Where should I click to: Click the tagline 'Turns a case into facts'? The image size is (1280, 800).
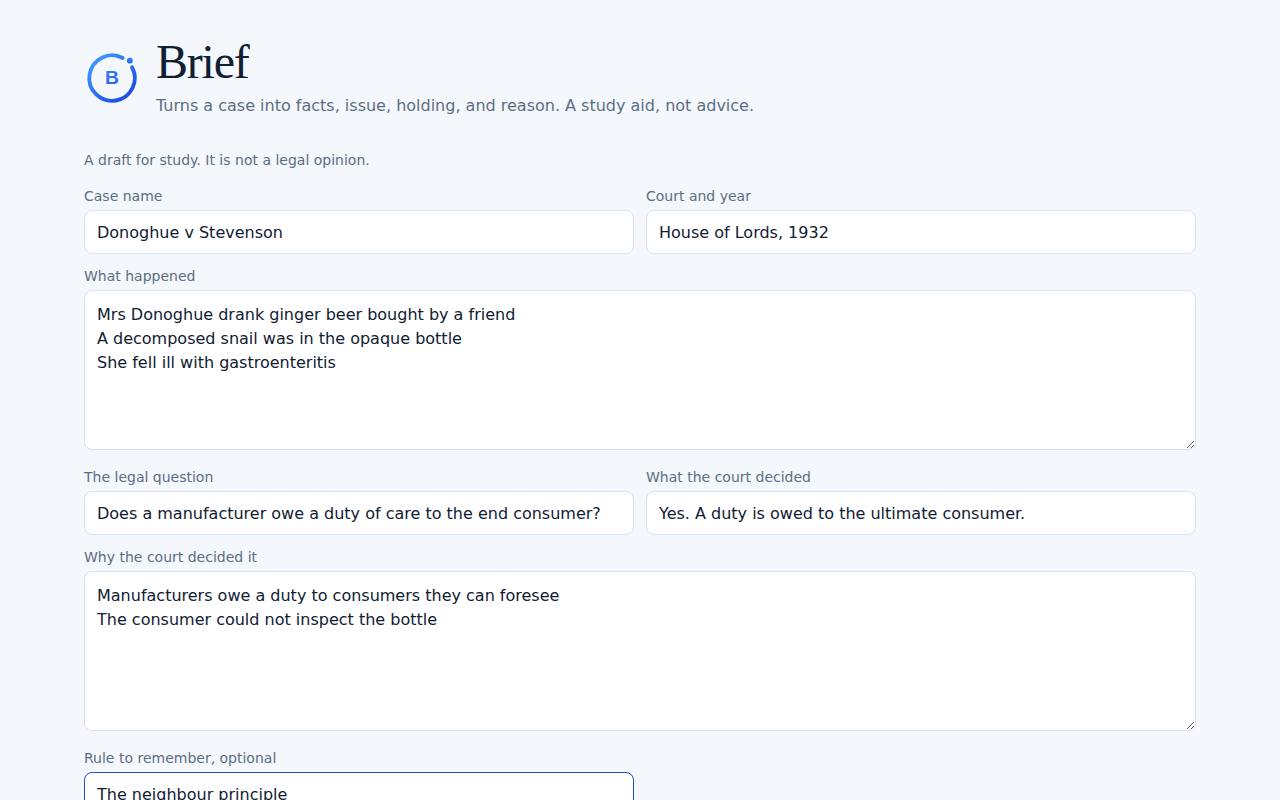(455, 105)
